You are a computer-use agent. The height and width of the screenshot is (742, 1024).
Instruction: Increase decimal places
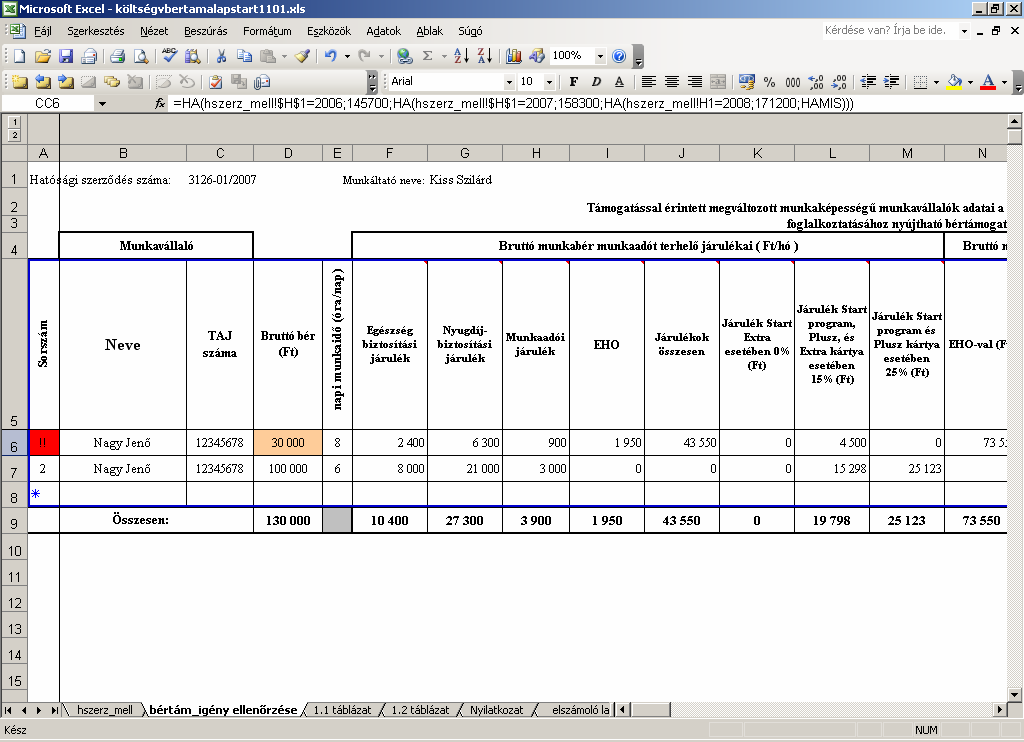(x=816, y=82)
